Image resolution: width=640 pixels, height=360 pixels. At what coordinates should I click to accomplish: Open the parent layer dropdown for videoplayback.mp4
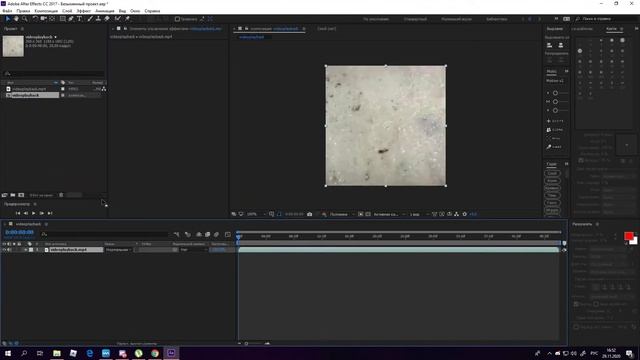click(194, 249)
